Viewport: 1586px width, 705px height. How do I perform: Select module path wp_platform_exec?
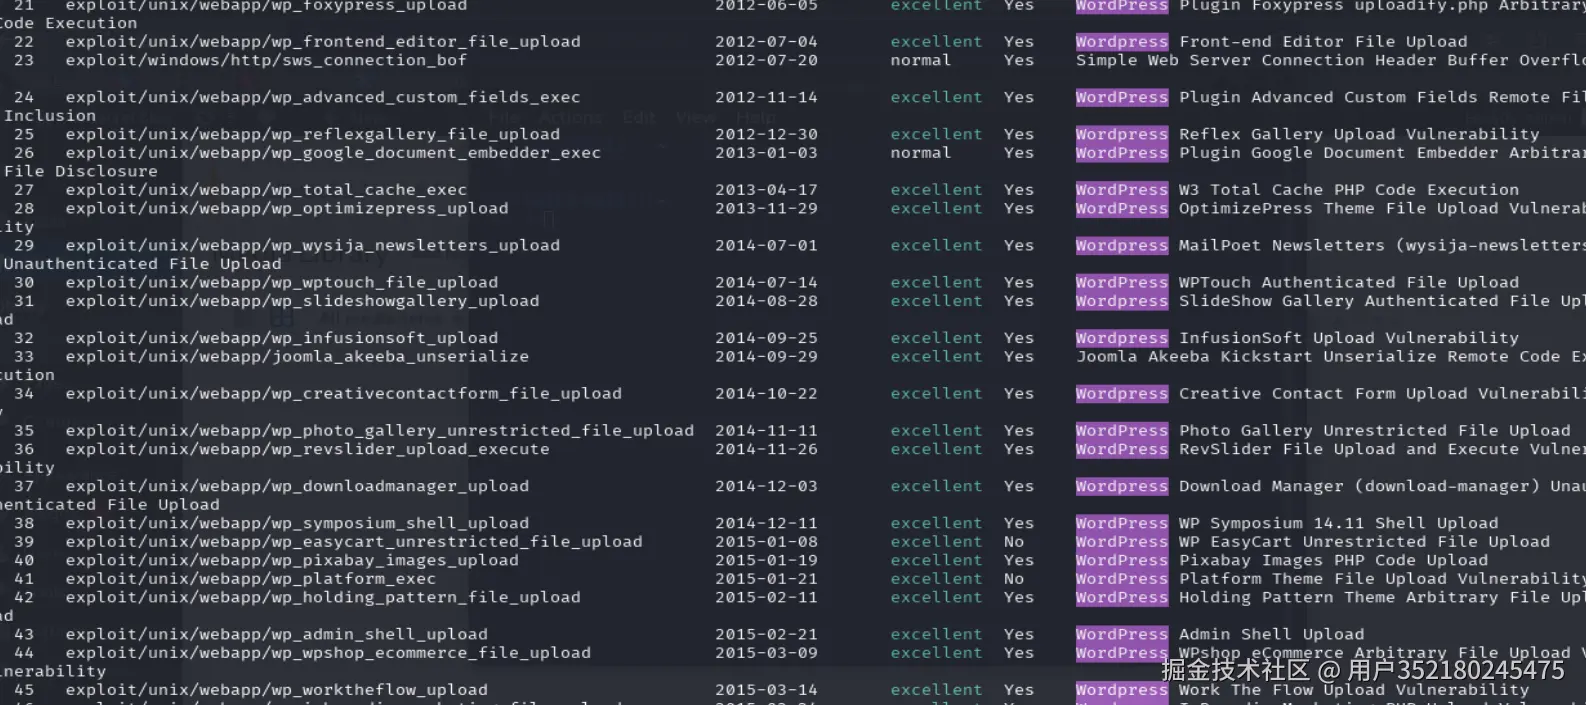click(x=251, y=578)
